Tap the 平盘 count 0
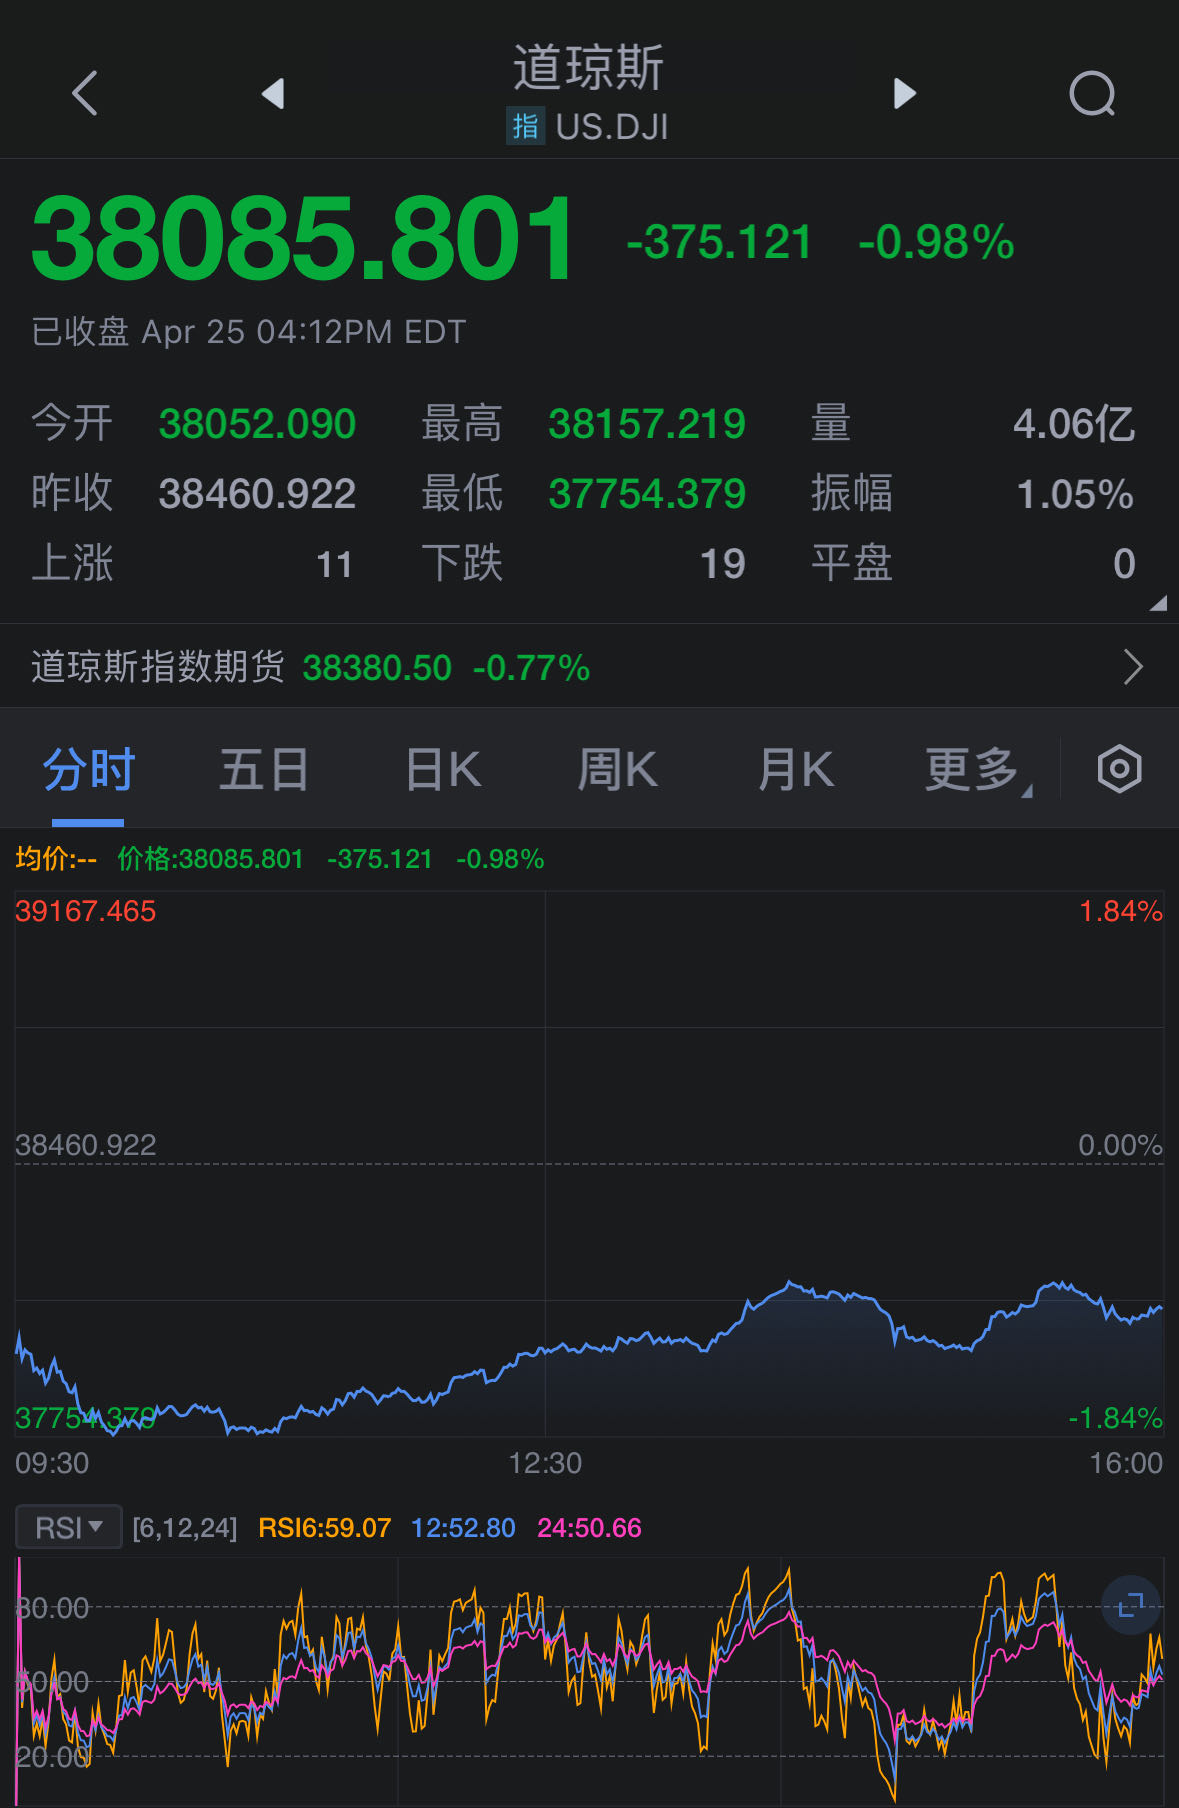The height and width of the screenshot is (1808, 1179). (x=1124, y=565)
